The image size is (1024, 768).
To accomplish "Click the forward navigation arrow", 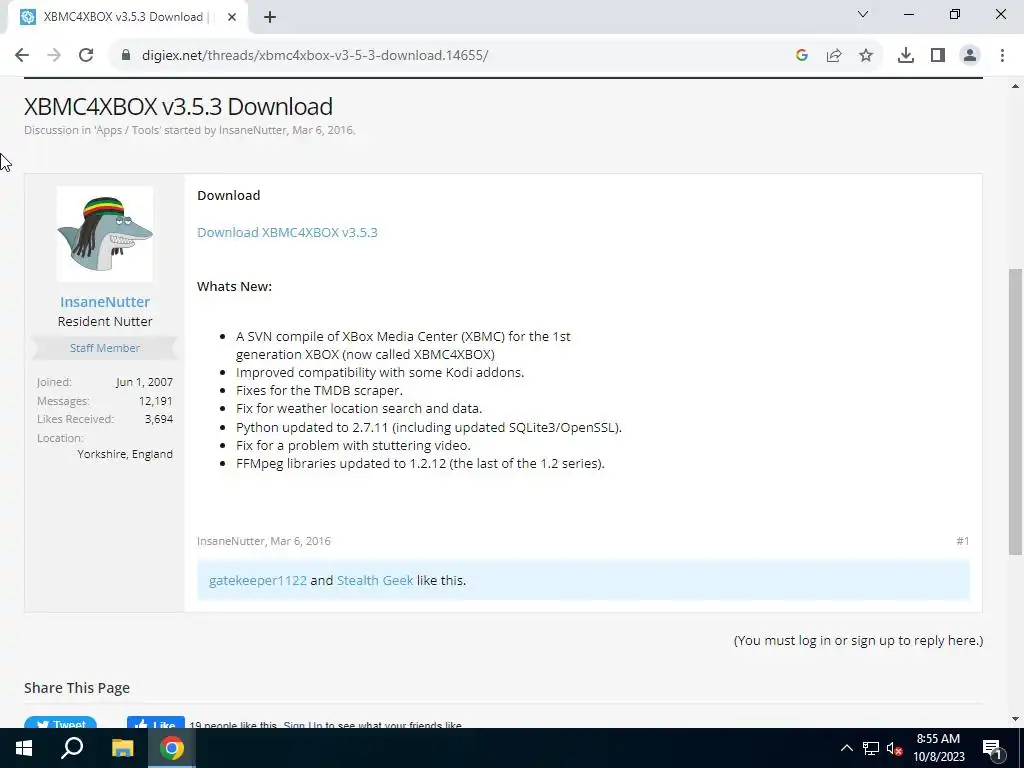I will [x=54, y=56].
